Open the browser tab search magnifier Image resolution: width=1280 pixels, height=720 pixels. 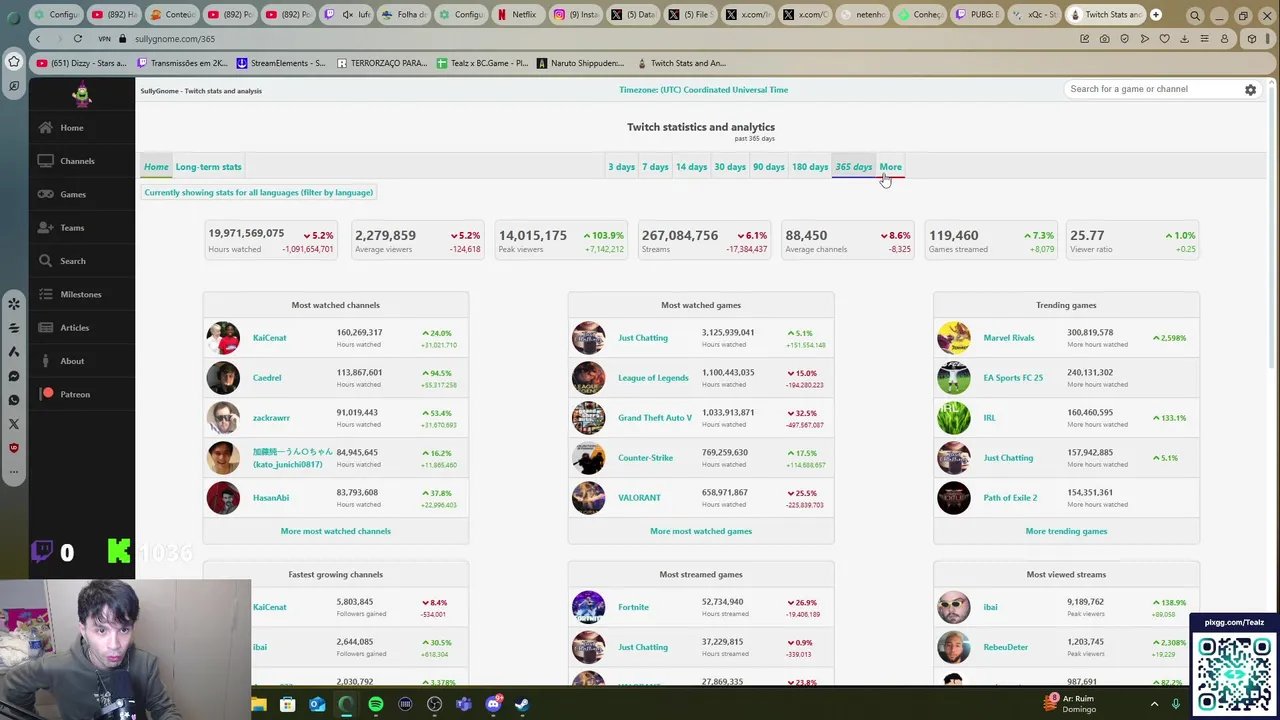tap(1195, 15)
